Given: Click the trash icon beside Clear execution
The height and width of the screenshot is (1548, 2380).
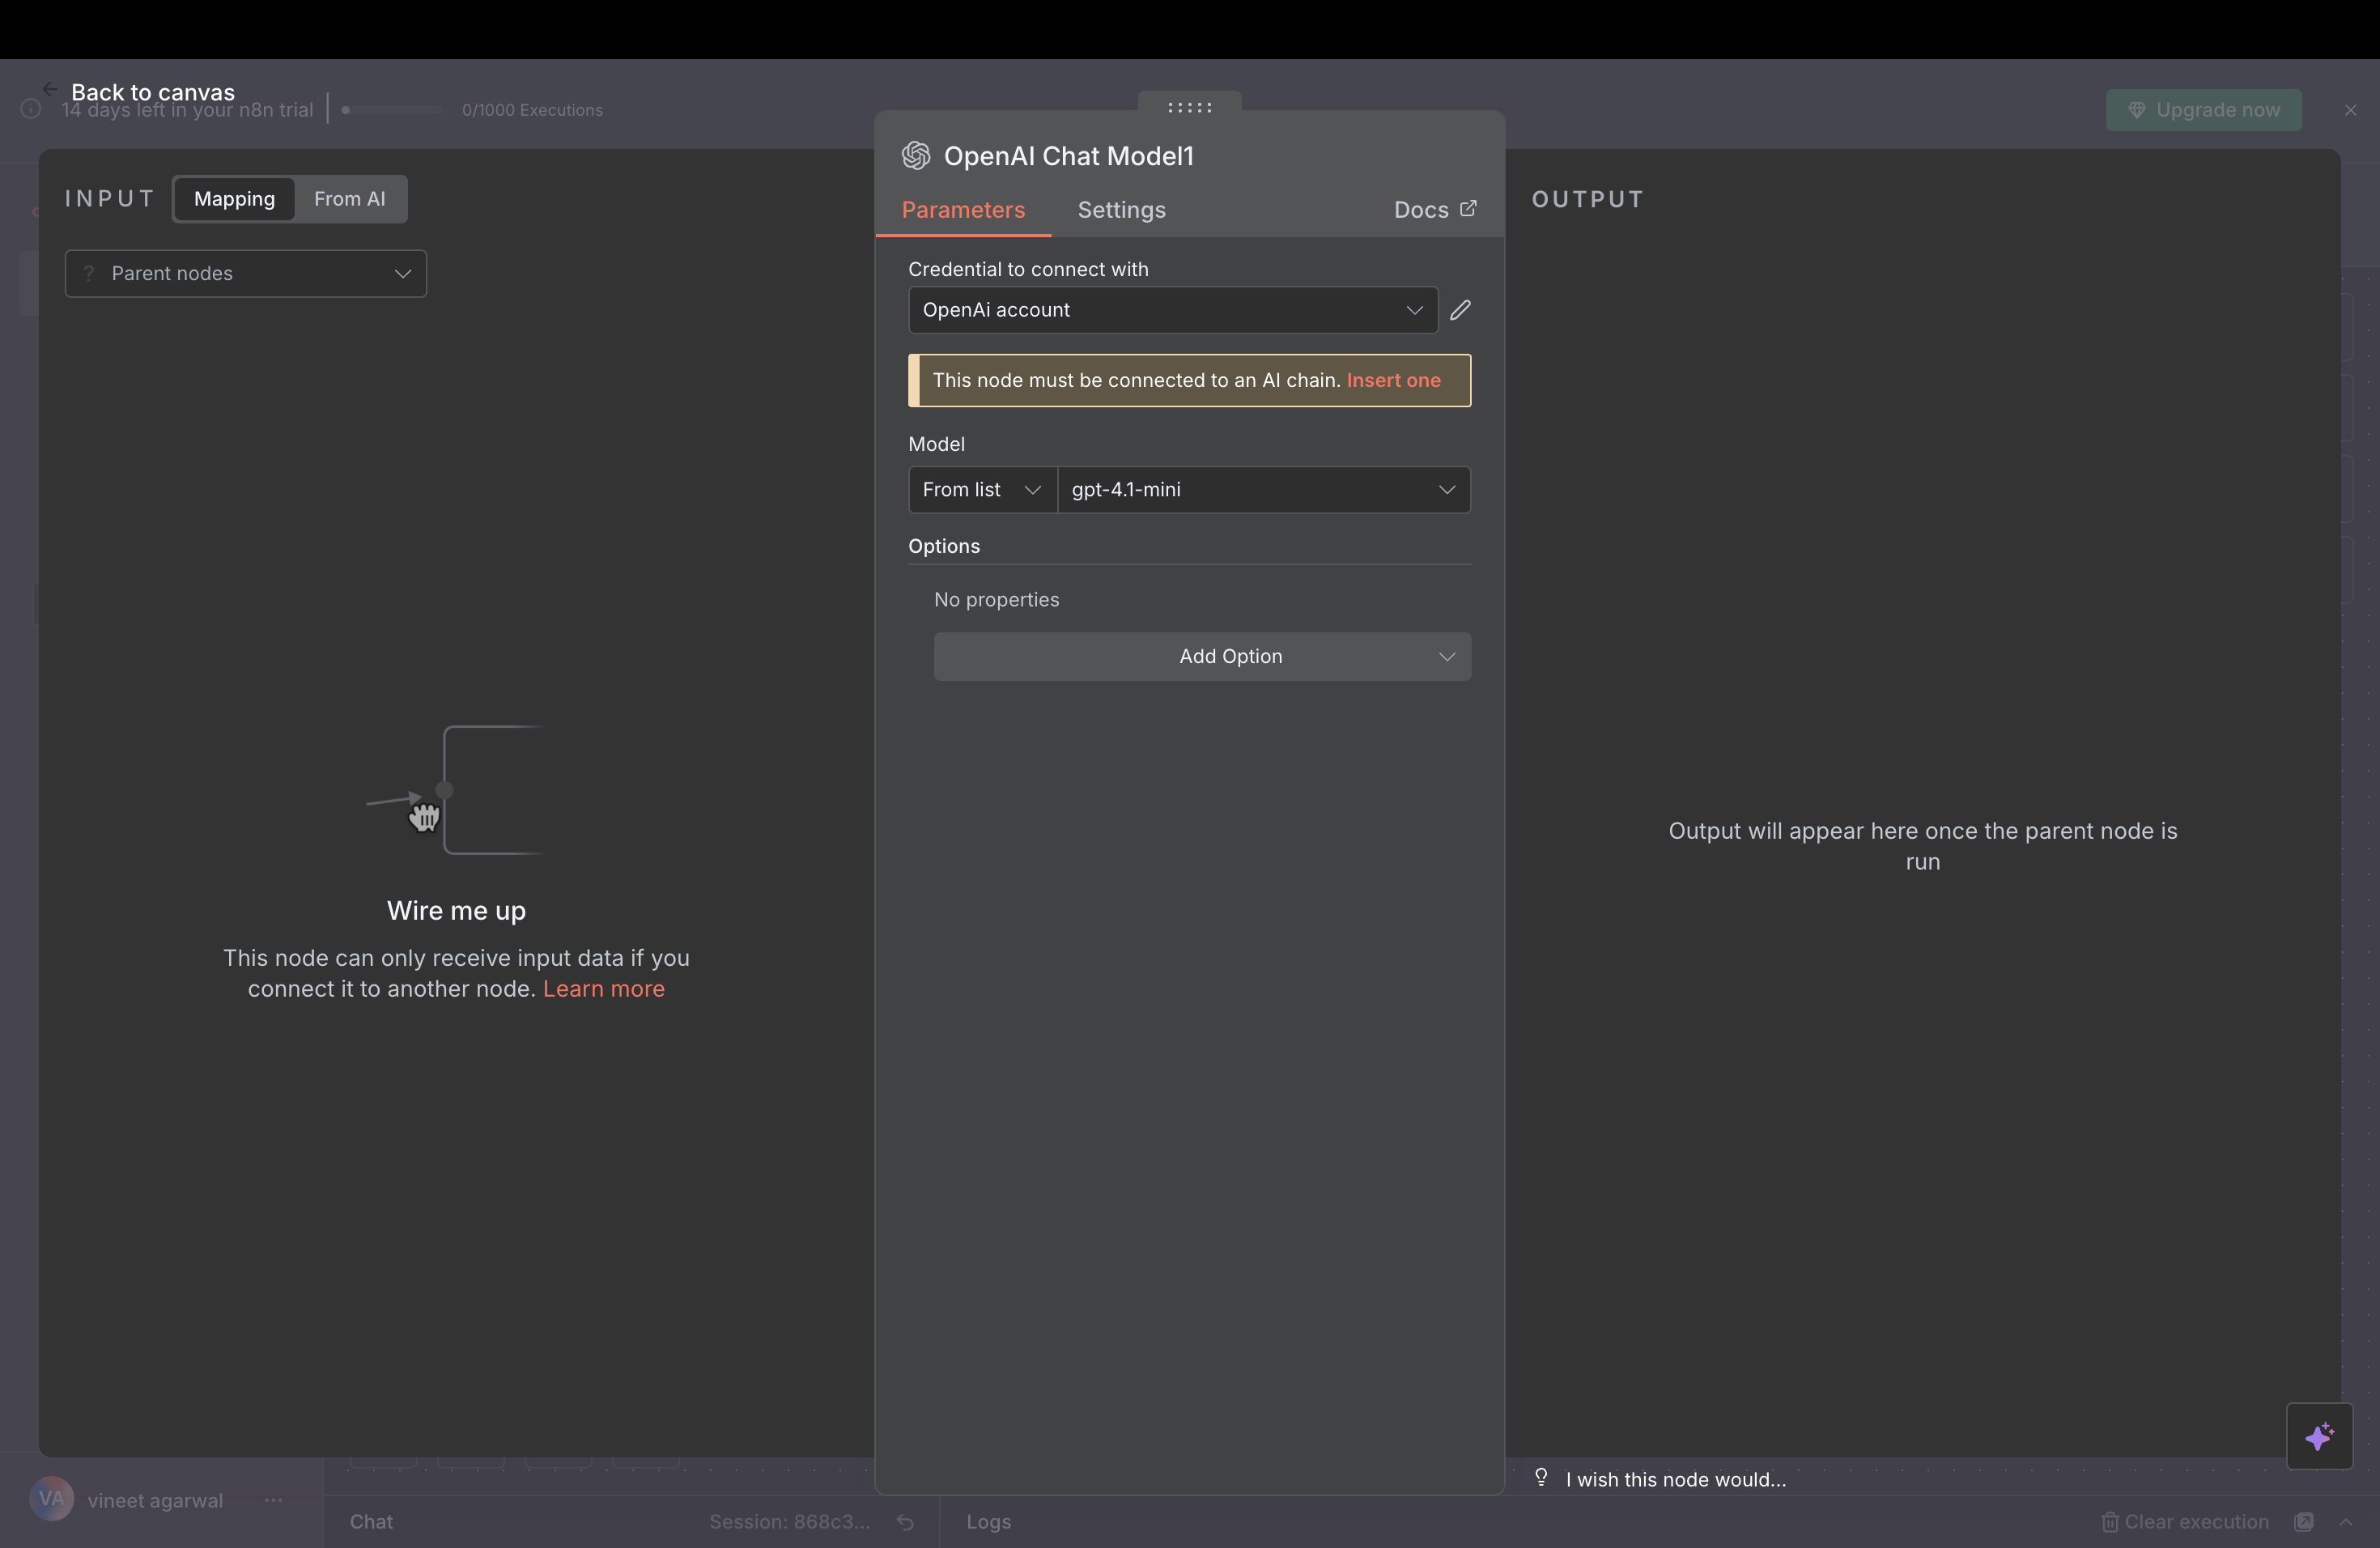Looking at the screenshot, I should [2110, 1522].
